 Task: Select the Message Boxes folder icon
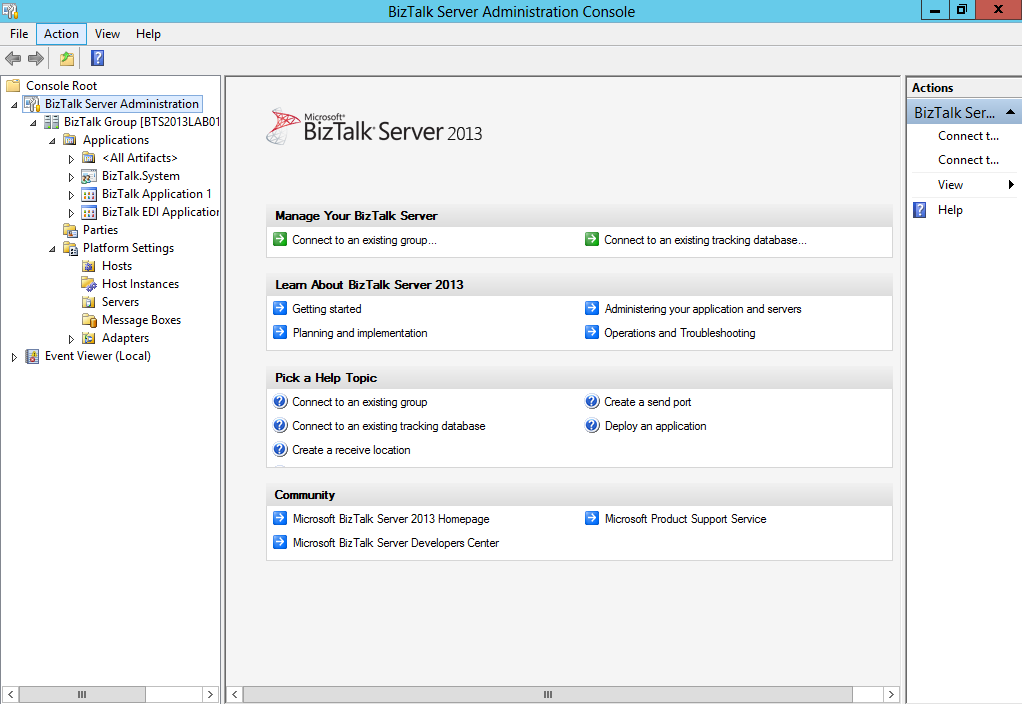coord(89,320)
